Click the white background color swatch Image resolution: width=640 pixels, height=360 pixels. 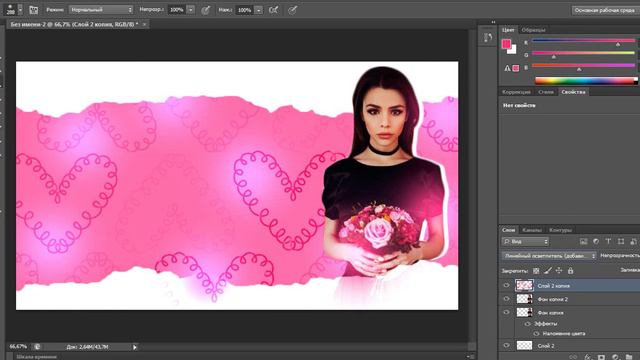513,50
